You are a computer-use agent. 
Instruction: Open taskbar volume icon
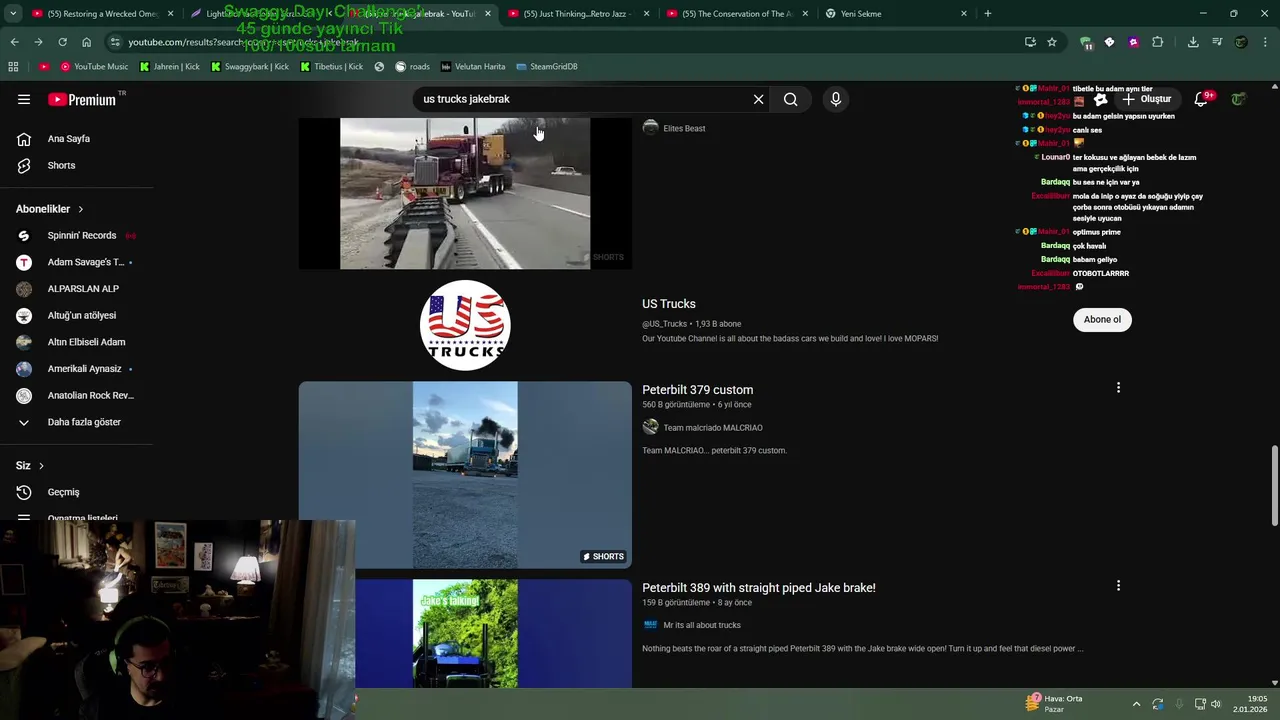(1216, 704)
